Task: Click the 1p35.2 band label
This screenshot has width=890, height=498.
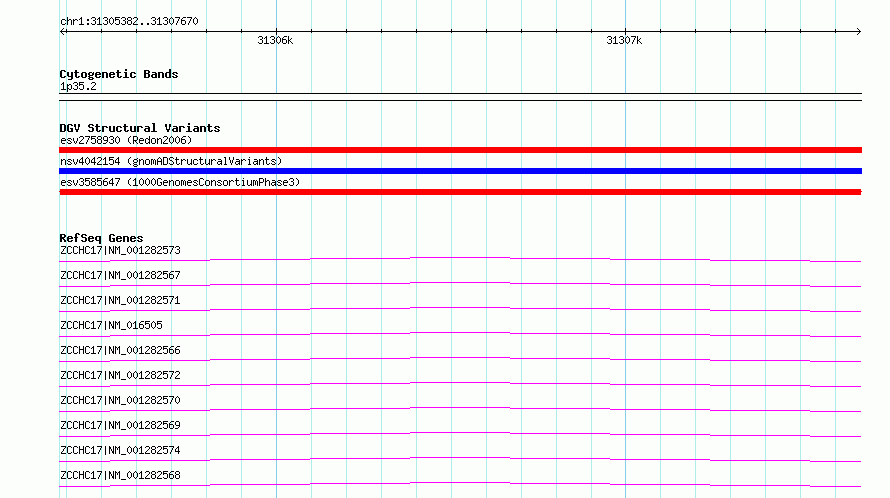Action: pyautogui.click(x=78, y=86)
